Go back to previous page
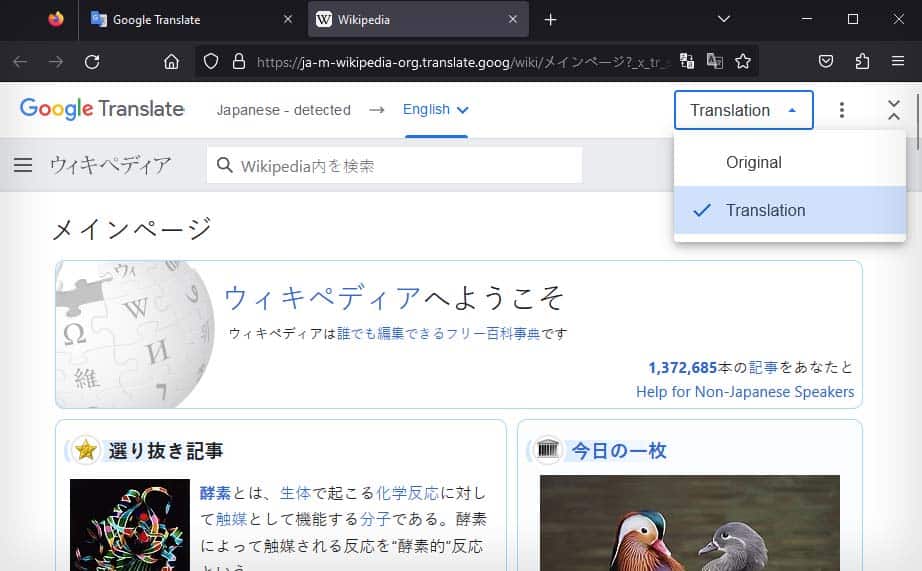 click(20, 62)
